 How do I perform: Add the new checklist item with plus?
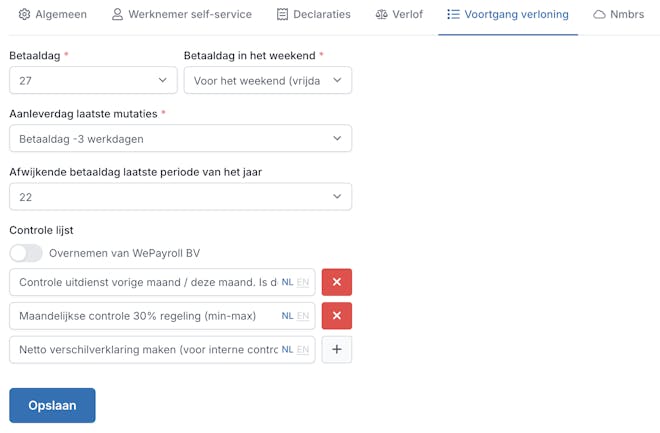[x=336, y=350]
